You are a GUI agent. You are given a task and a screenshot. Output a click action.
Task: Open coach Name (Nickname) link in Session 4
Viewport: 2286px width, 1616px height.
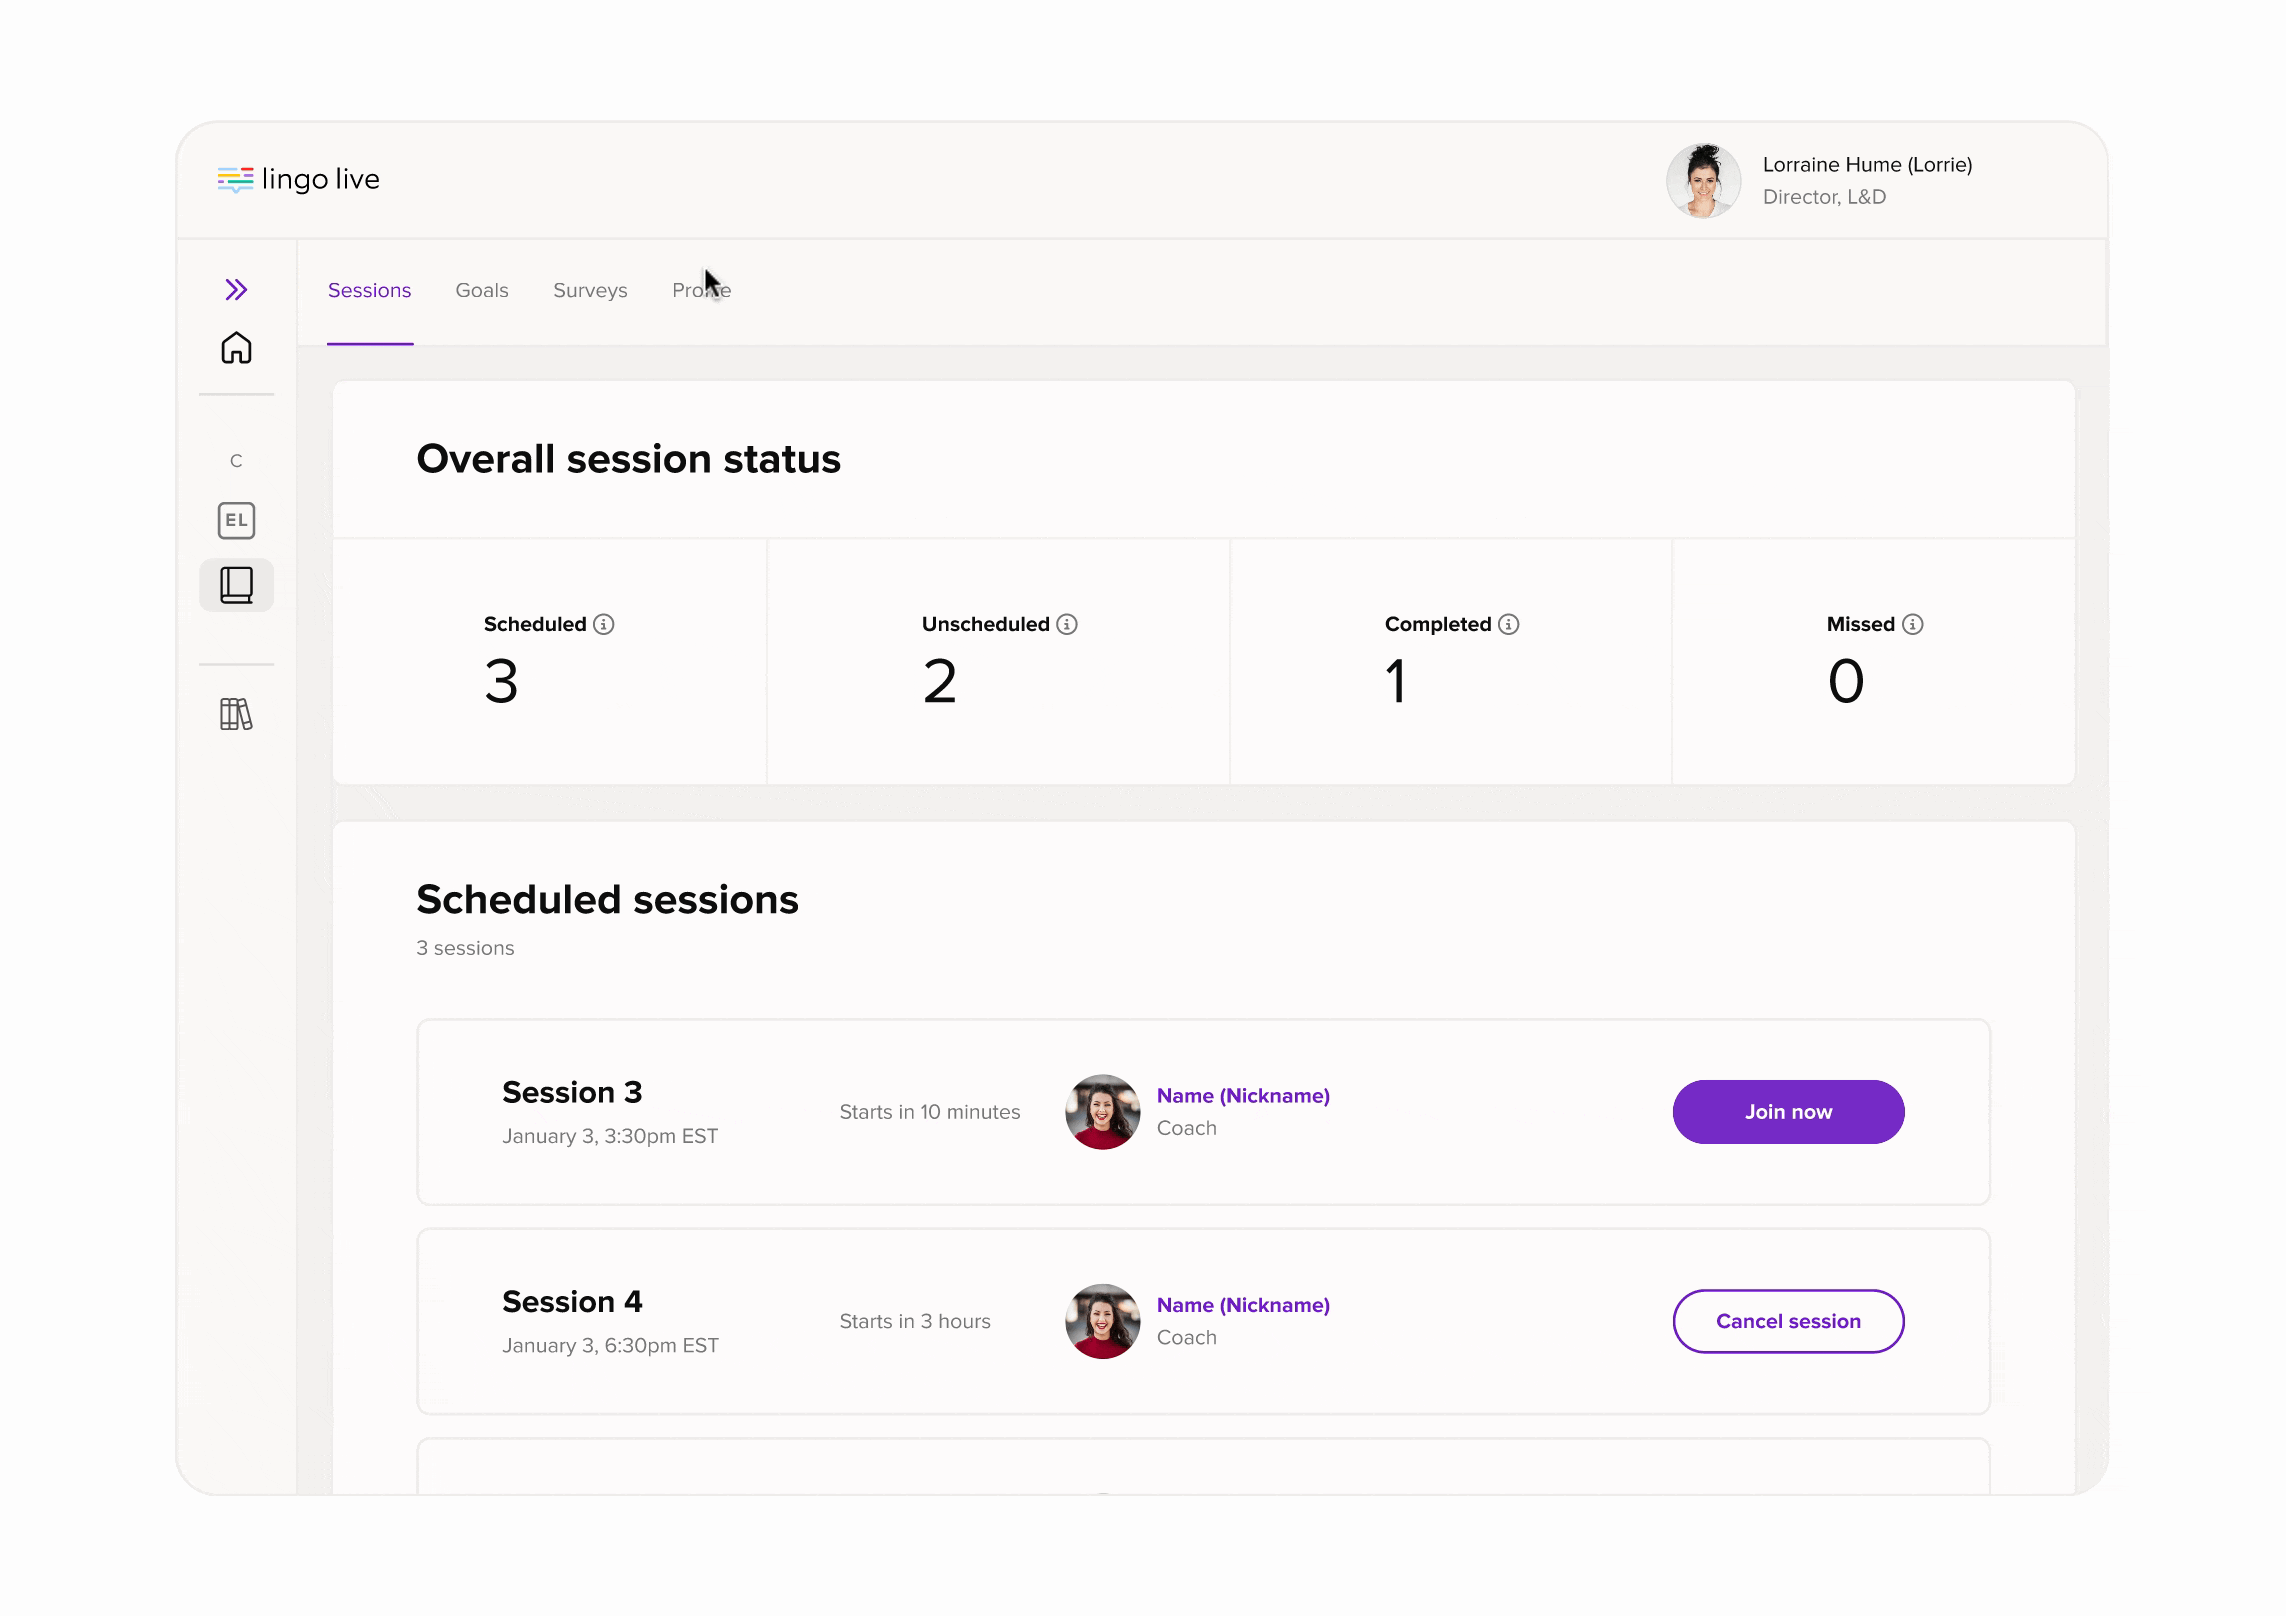(1243, 1305)
